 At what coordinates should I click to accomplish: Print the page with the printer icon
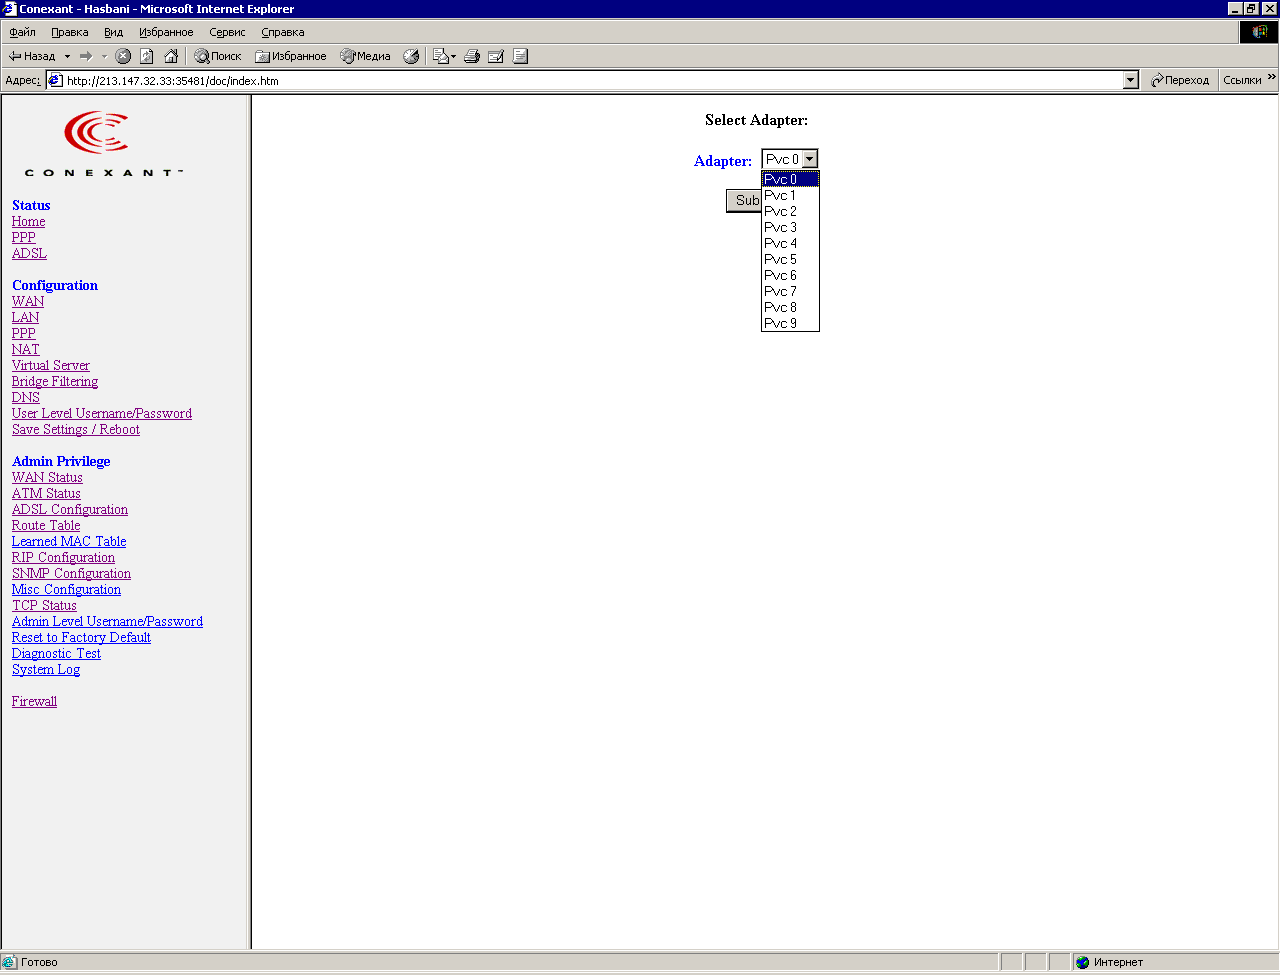pos(472,56)
